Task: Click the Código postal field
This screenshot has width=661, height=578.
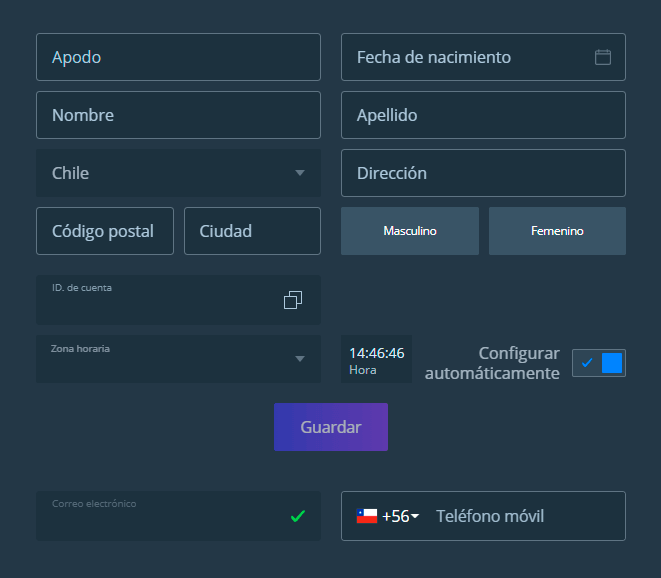Action: [105, 231]
